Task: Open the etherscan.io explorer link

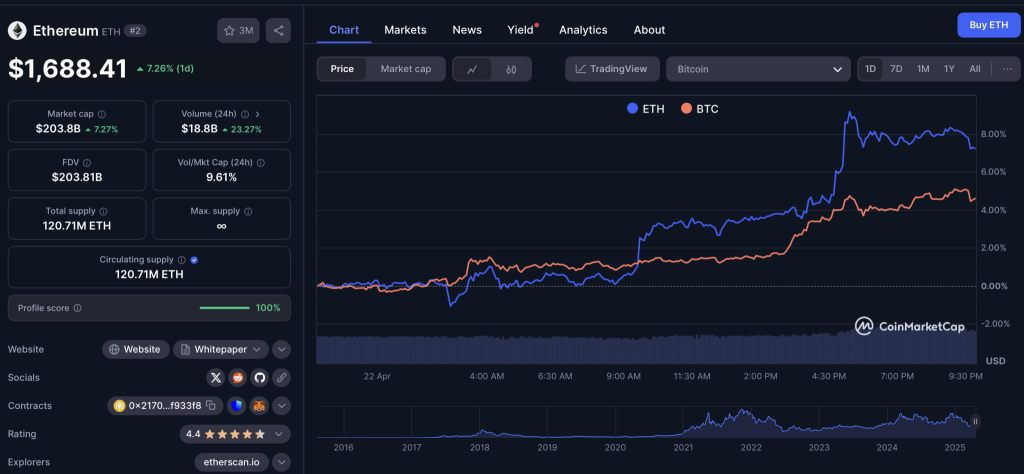Action: (x=231, y=462)
